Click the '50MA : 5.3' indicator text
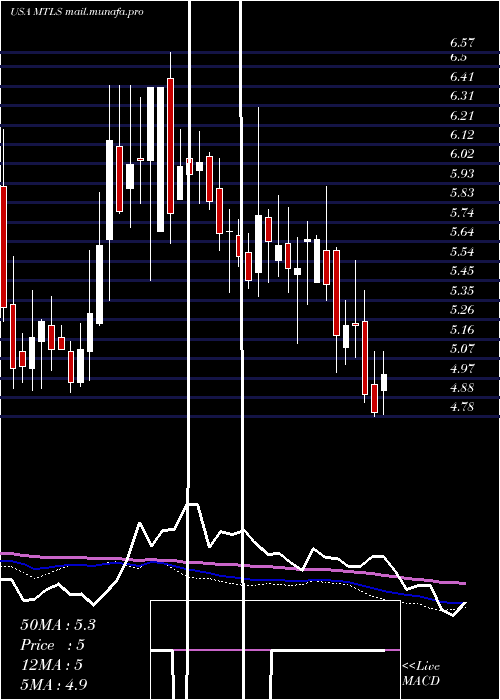The width and height of the screenshot is (500, 700). 58,625
